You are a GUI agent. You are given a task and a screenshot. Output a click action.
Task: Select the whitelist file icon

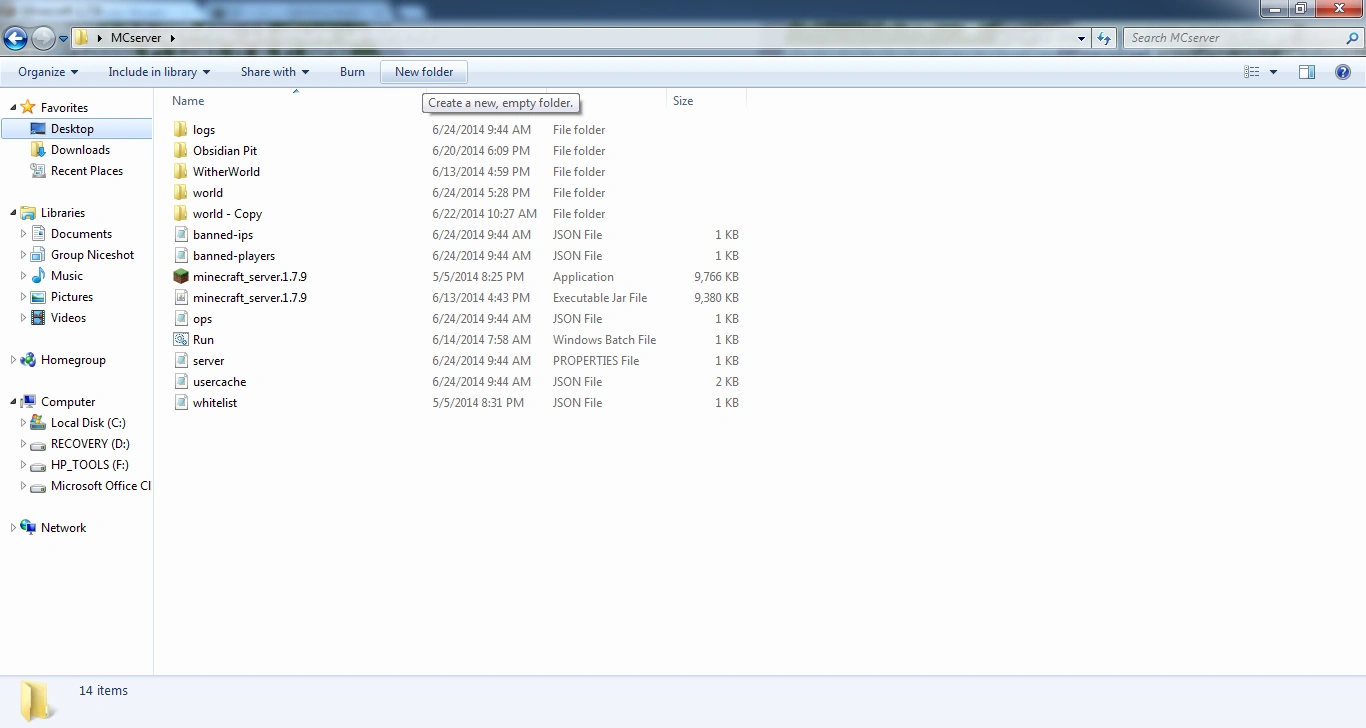coord(180,403)
